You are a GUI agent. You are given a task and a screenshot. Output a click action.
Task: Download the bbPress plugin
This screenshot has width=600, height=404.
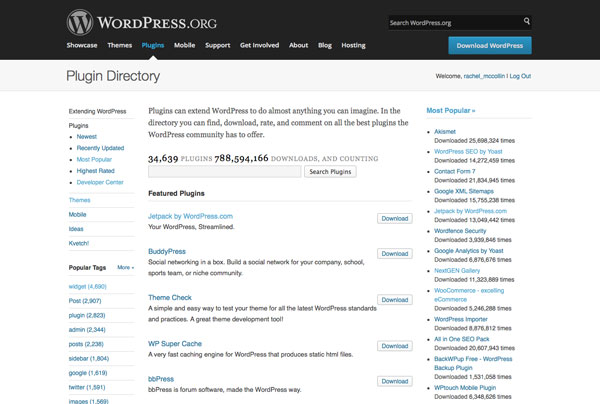(395, 381)
